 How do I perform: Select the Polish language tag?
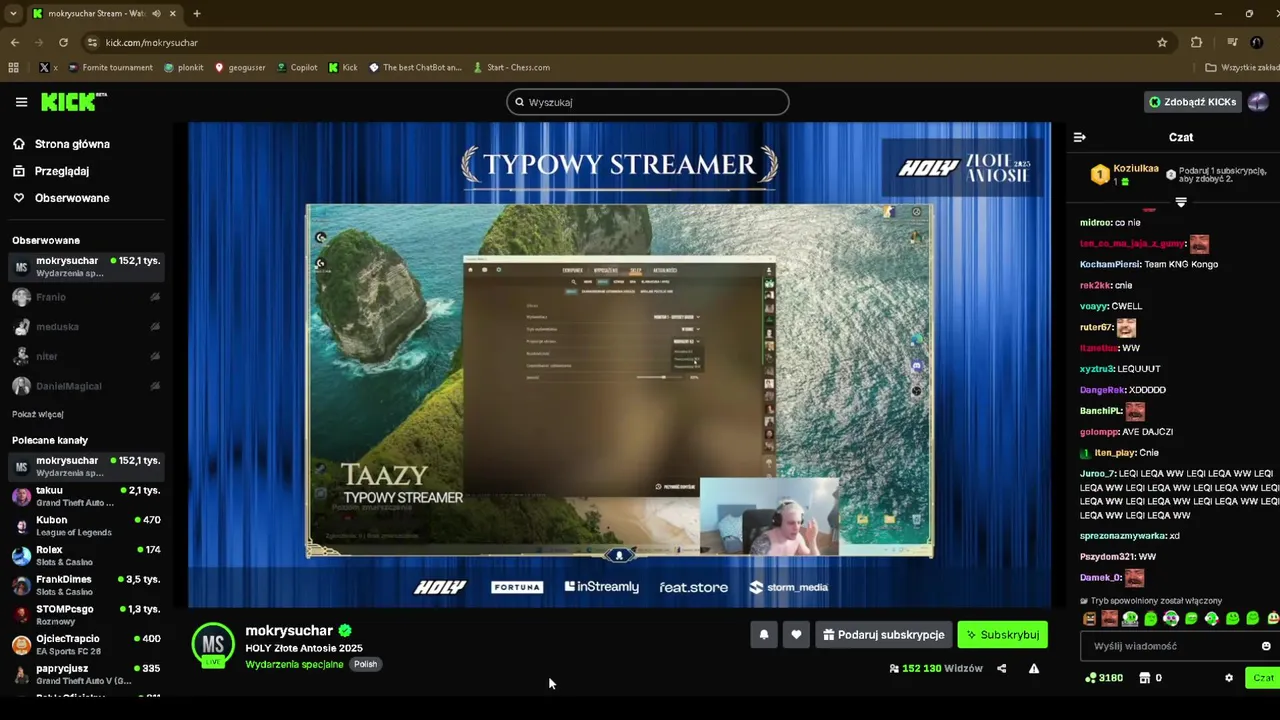point(366,664)
